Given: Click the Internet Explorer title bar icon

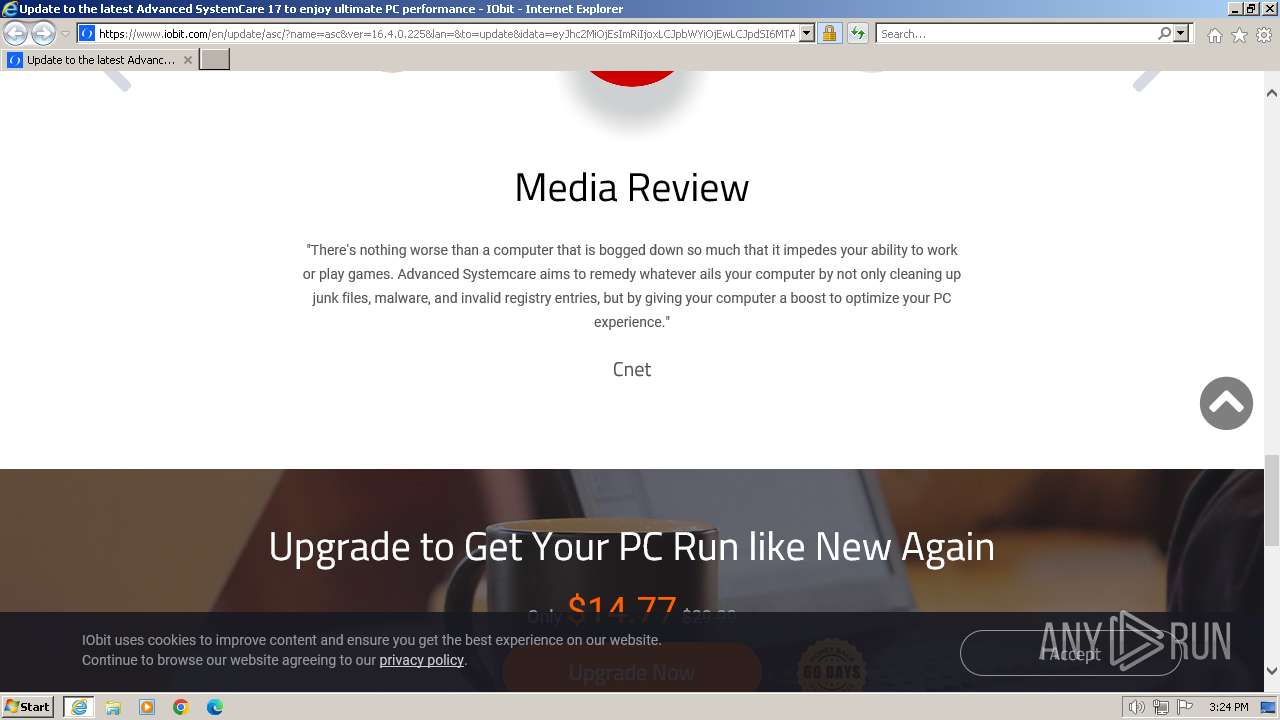Looking at the screenshot, I should click(x=10, y=9).
